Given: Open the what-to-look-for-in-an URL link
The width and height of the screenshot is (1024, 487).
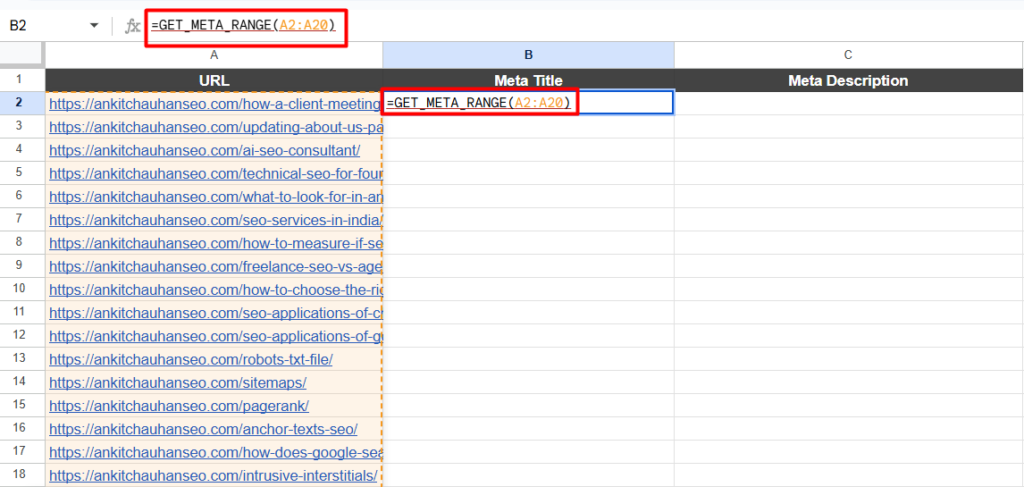Looking at the screenshot, I should [x=216, y=196].
